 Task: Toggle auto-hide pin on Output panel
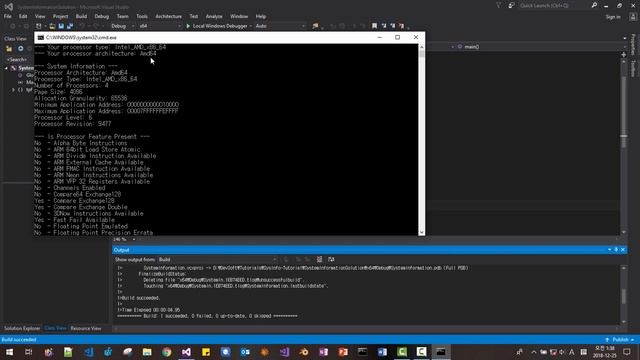pos(616,250)
